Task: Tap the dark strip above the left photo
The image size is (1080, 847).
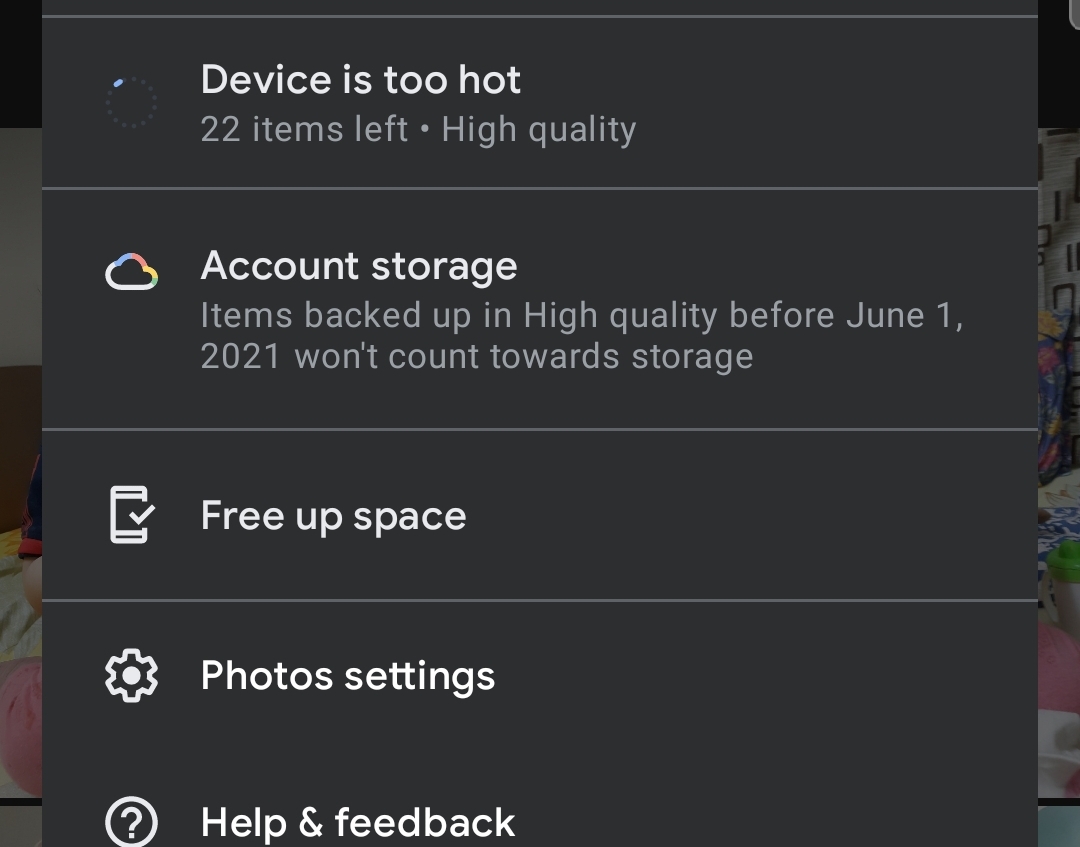Action: (20, 60)
